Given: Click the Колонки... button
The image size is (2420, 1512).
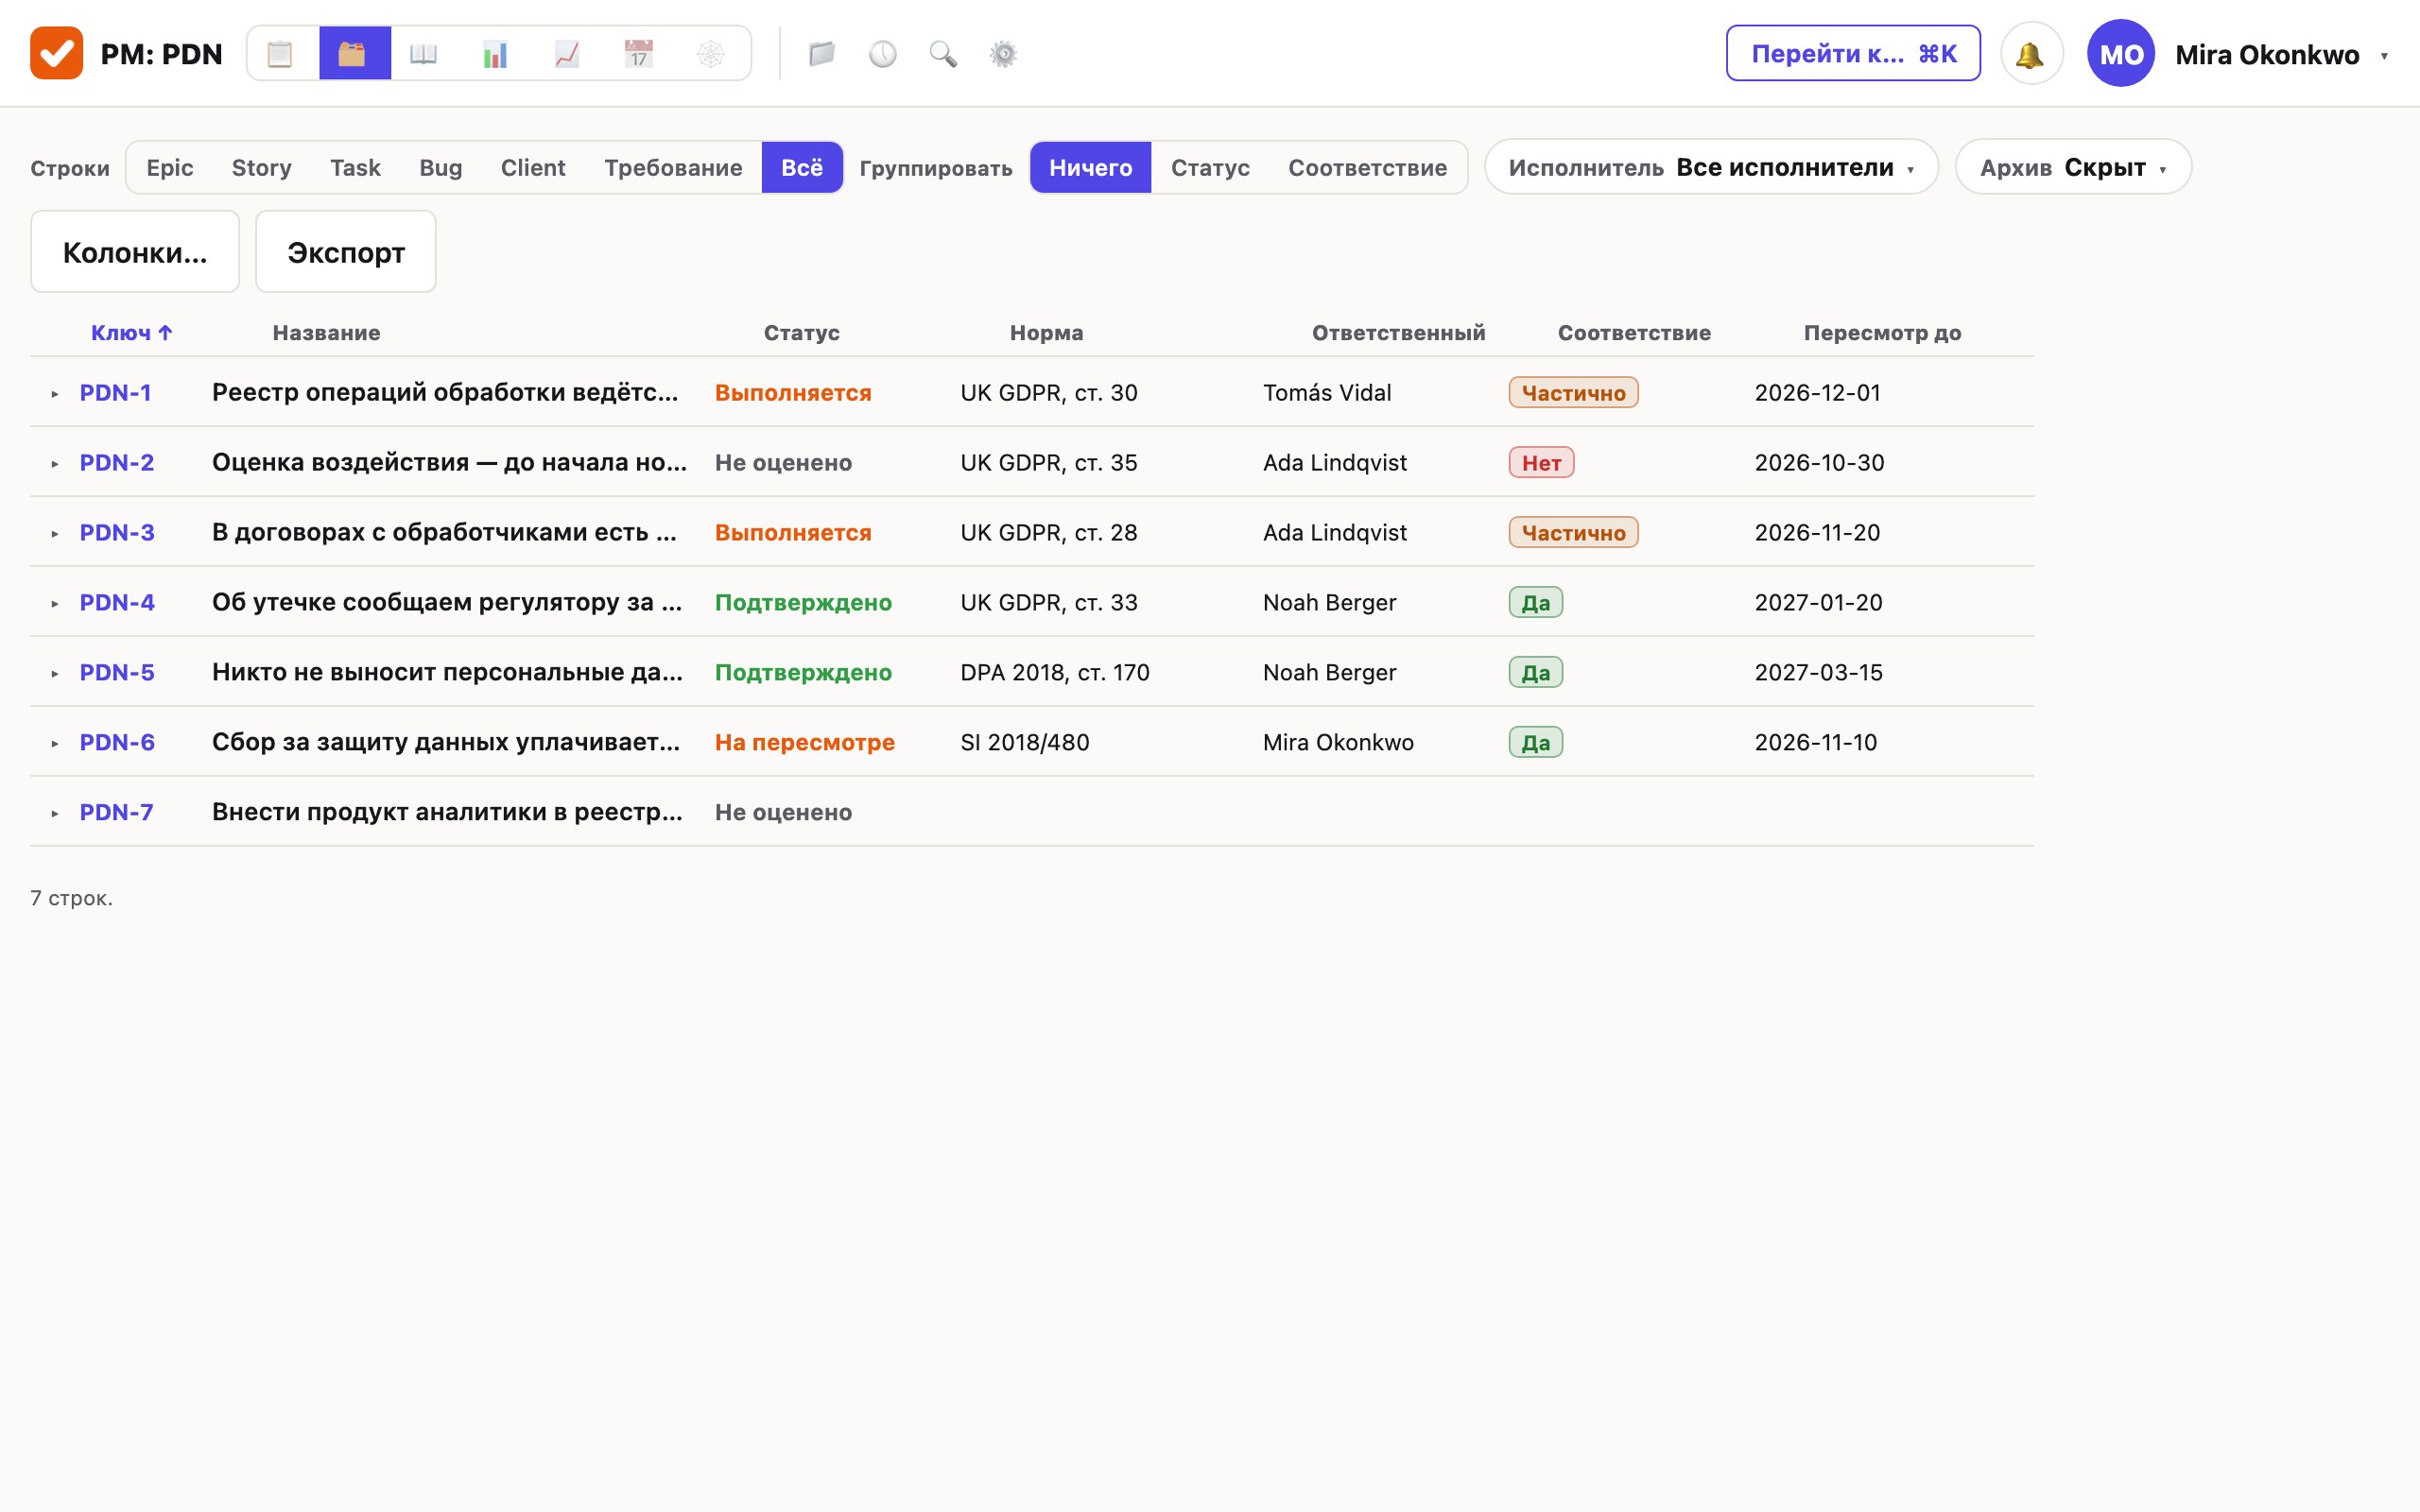Looking at the screenshot, I should (x=135, y=252).
